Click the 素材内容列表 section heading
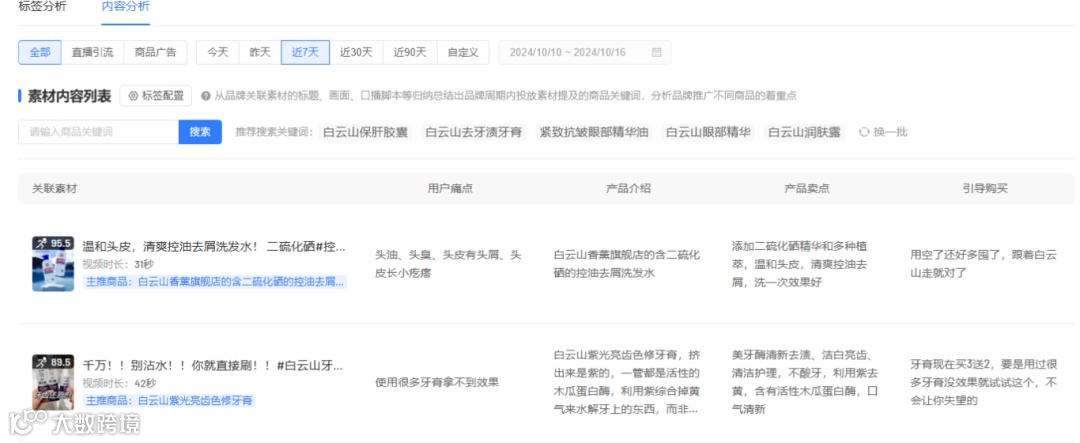 tap(69, 96)
